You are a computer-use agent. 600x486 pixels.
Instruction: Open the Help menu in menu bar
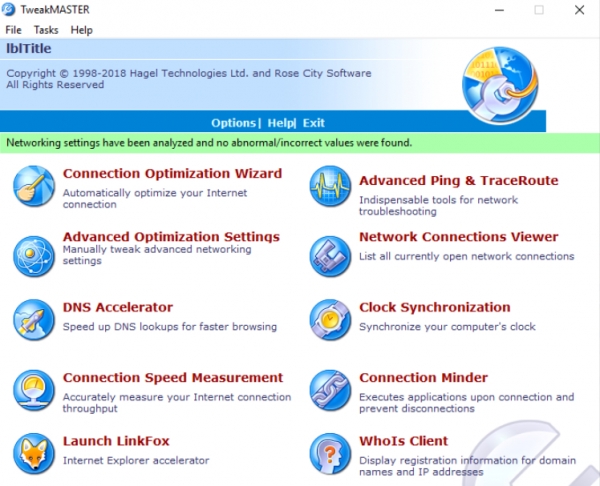pos(81,30)
